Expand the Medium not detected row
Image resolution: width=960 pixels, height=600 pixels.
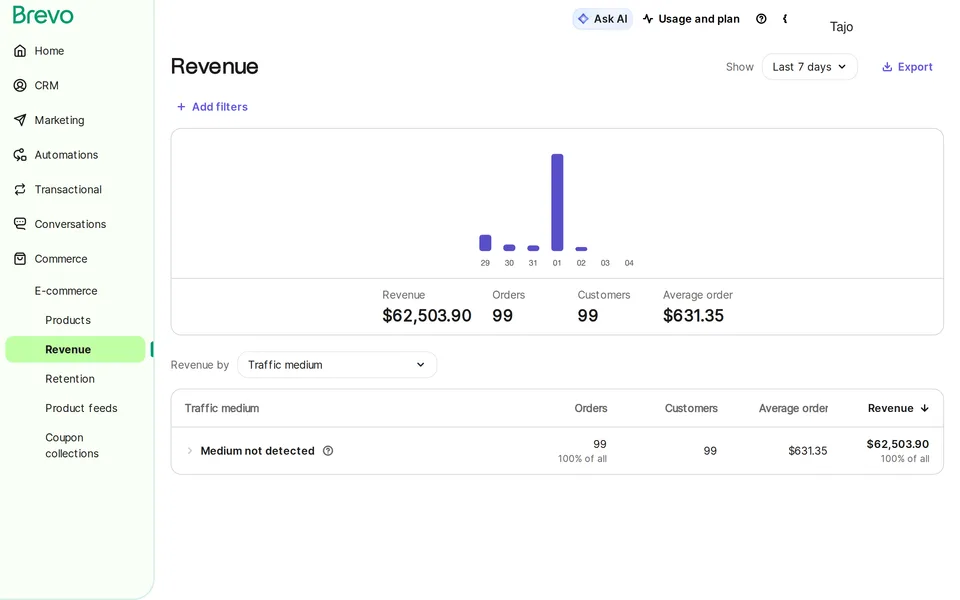click(190, 451)
